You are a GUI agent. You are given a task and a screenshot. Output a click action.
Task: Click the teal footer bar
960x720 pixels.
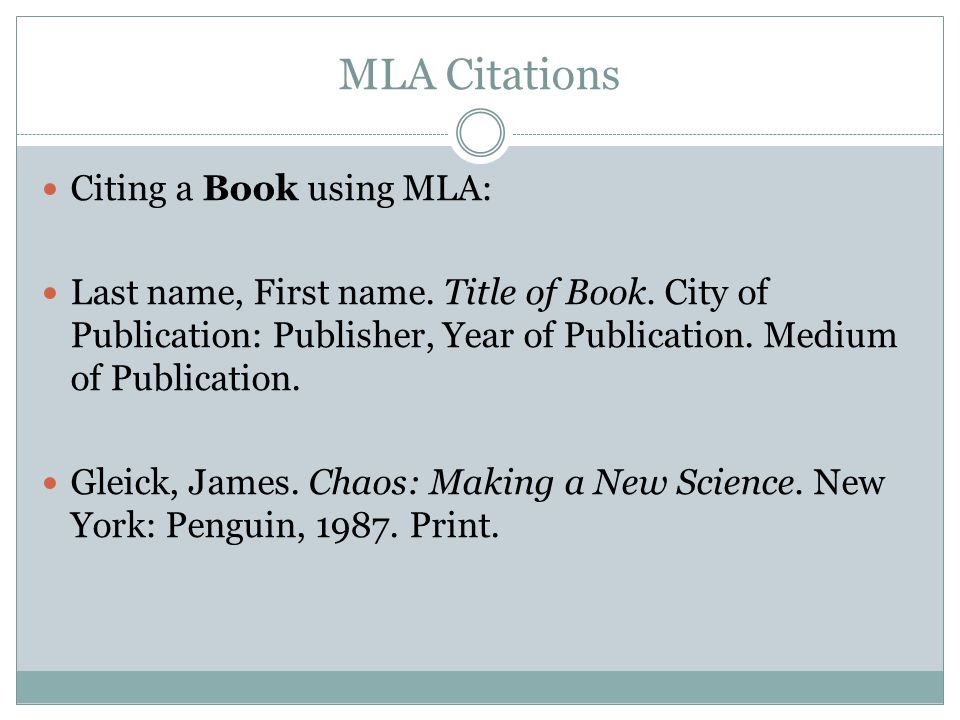point(480,687)
